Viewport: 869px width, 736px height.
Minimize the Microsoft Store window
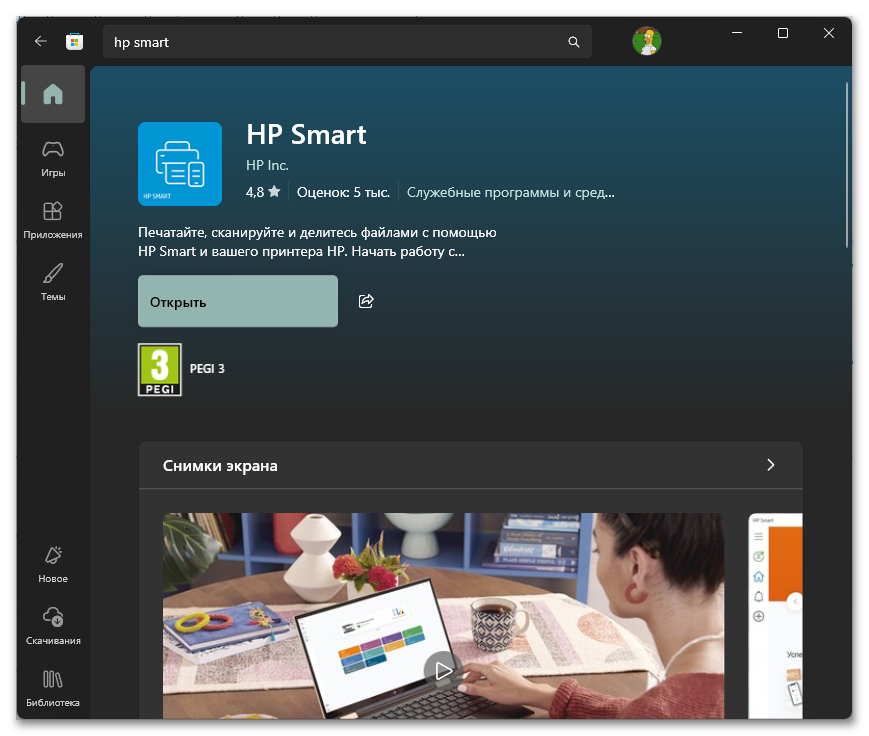coord(737,33)
